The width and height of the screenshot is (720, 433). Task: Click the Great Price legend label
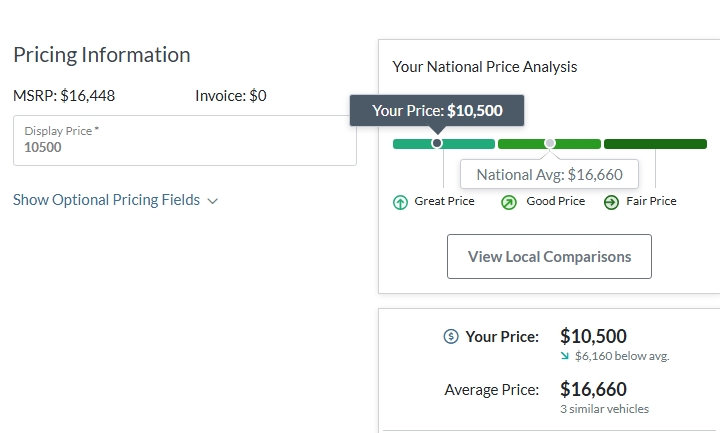pyautogui.click(x=444, y=201)
